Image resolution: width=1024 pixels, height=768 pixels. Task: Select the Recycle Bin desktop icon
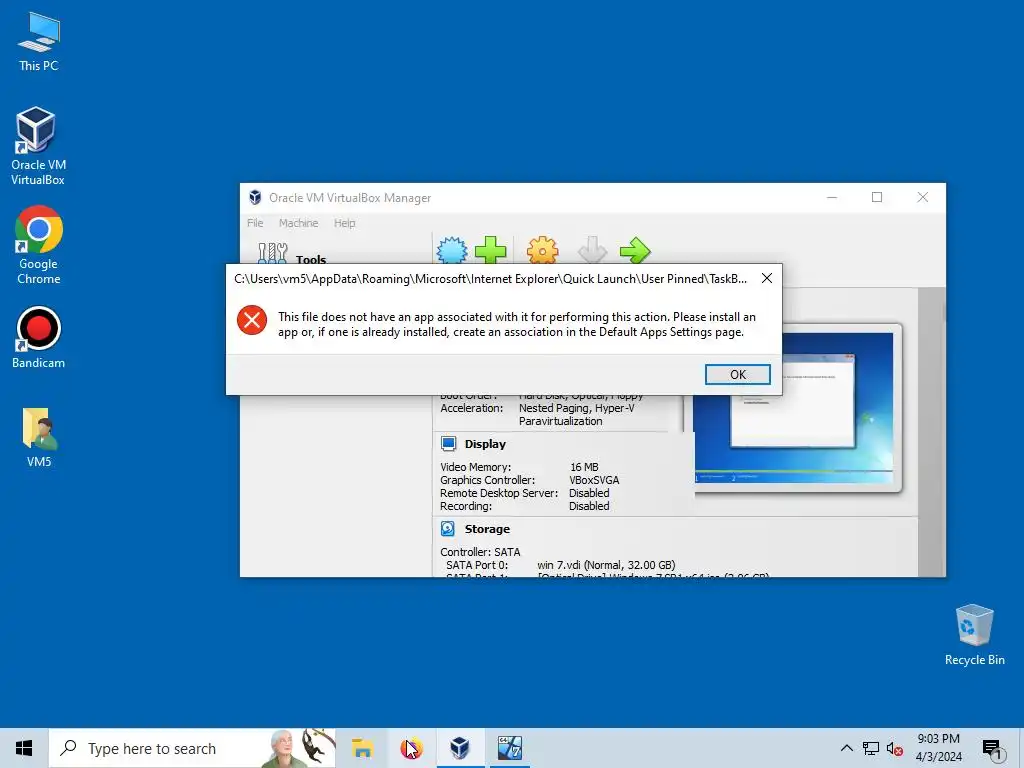click(974, 635)
